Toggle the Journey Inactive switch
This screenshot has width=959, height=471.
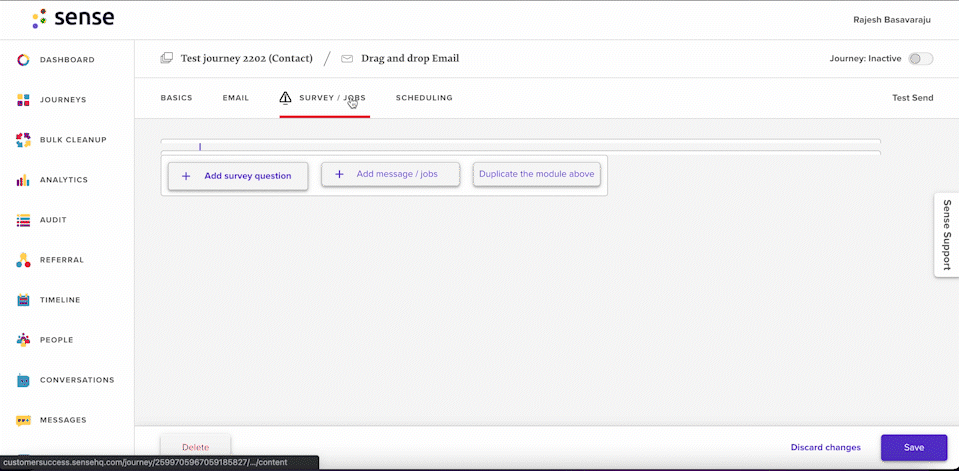click(920, 59)
